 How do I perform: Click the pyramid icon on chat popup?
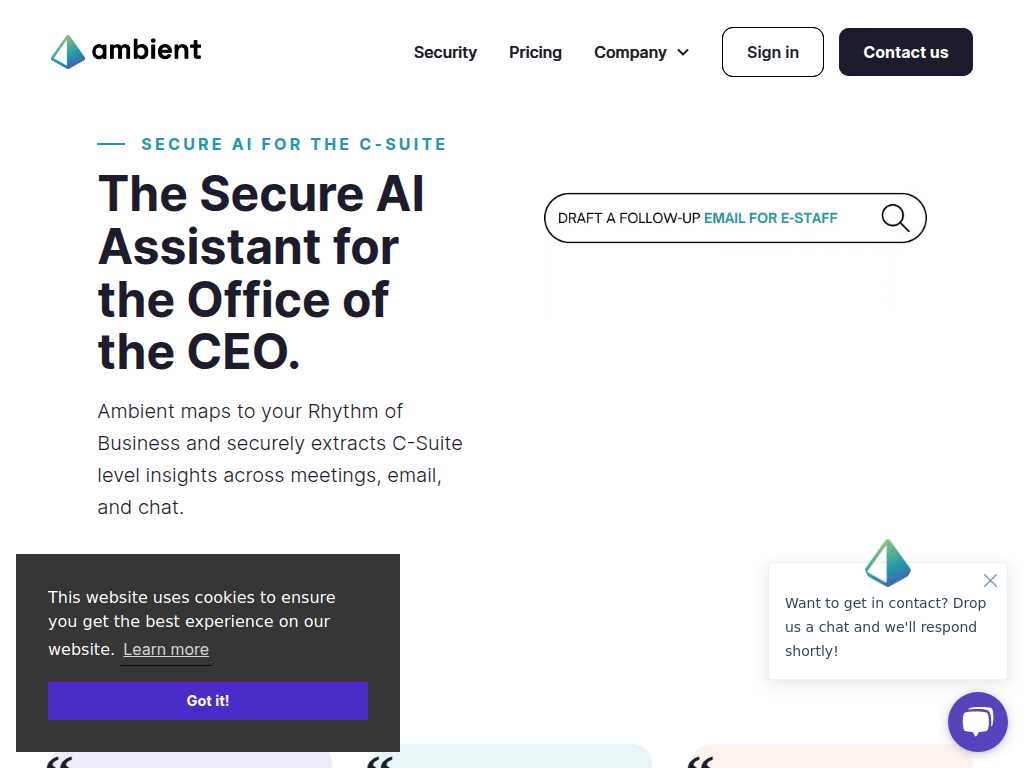(888, 562)
